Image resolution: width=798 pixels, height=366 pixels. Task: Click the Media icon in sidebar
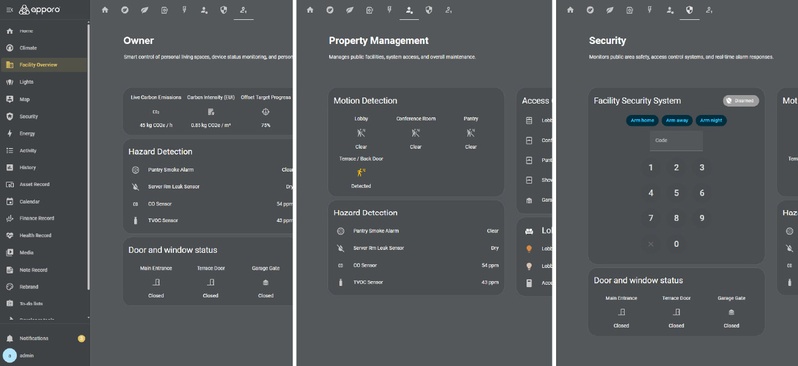tap(9, 252)
